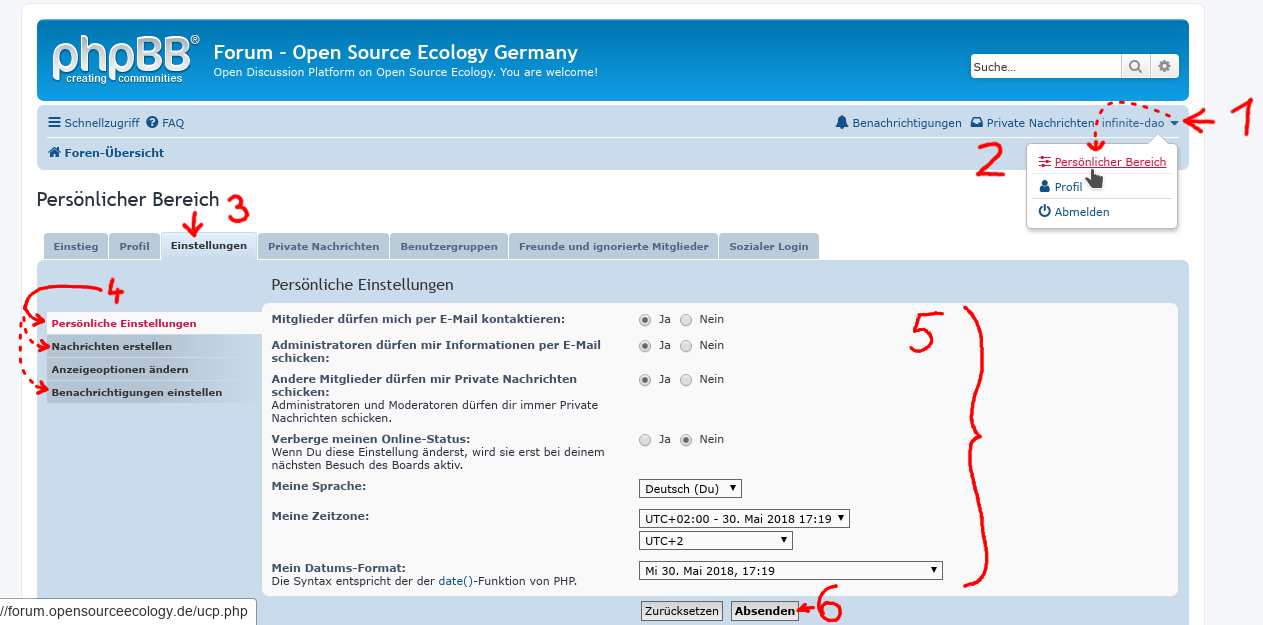Open the UTC+2 timezone dropdown
The height and width of the screenshot is (625, 1263).
(715, 541)
